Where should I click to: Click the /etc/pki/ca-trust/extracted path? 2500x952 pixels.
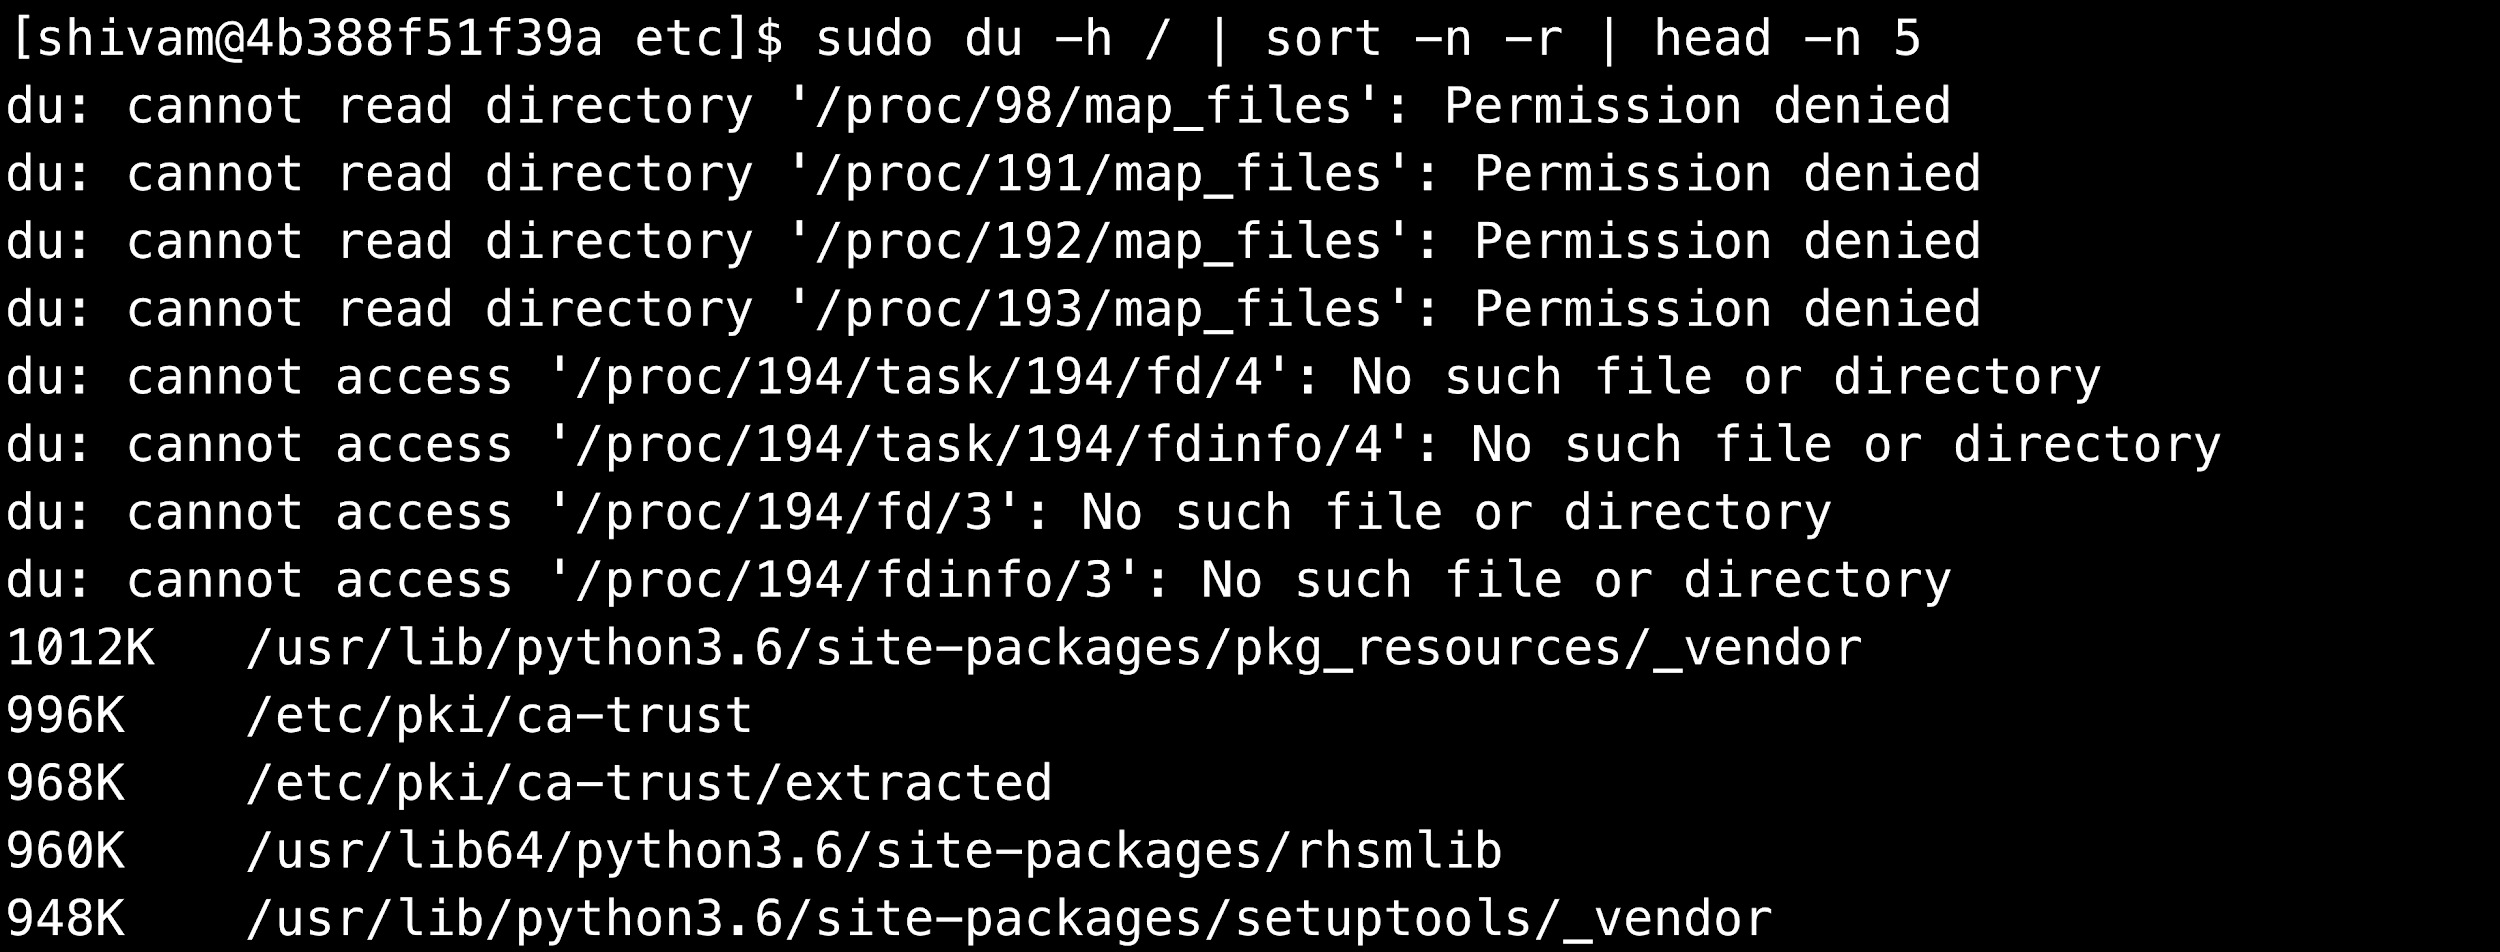pyautogui.click(x=648, y=783)
